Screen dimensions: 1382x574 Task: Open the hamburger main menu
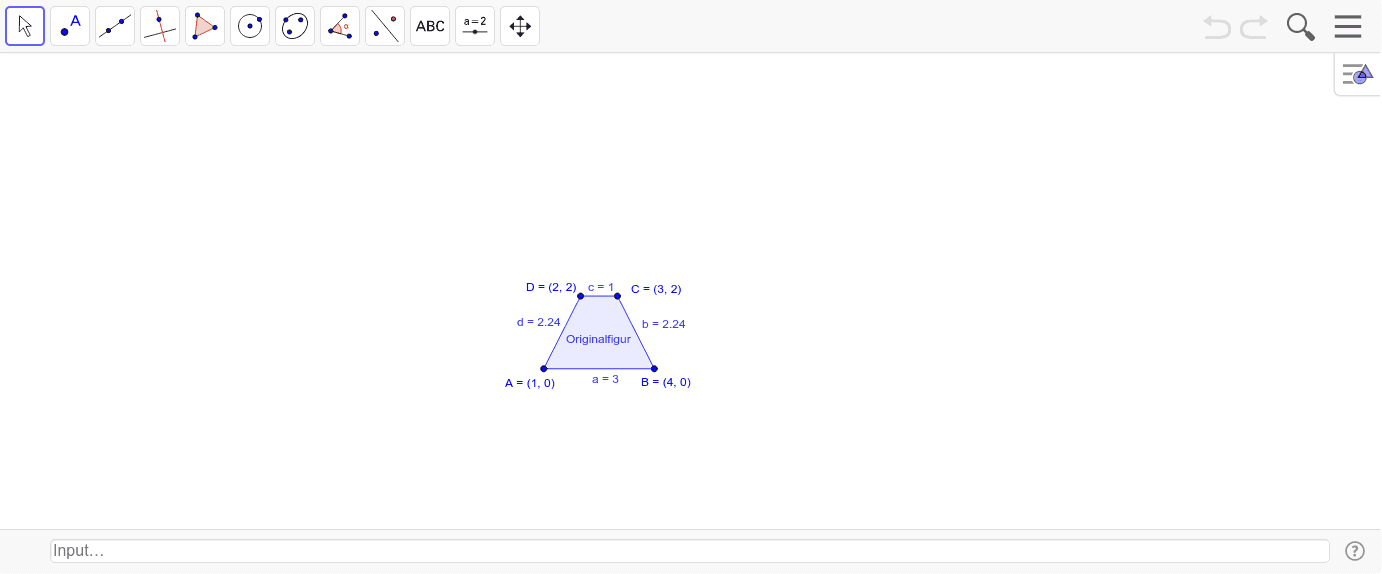point(1348,26)
